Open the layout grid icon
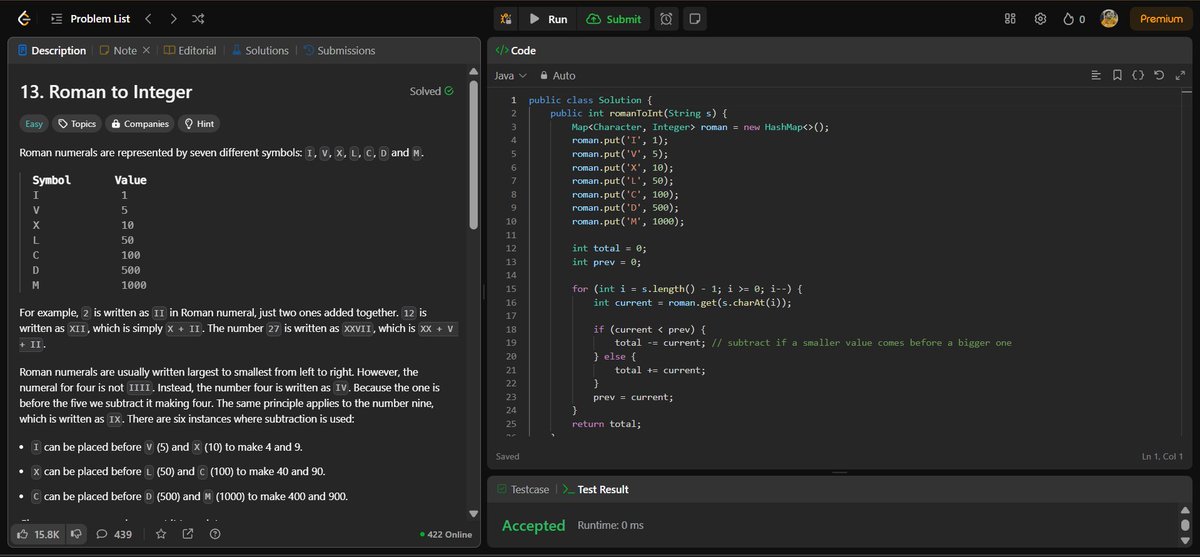The image size is (1200, 557). coord(1010,19)
